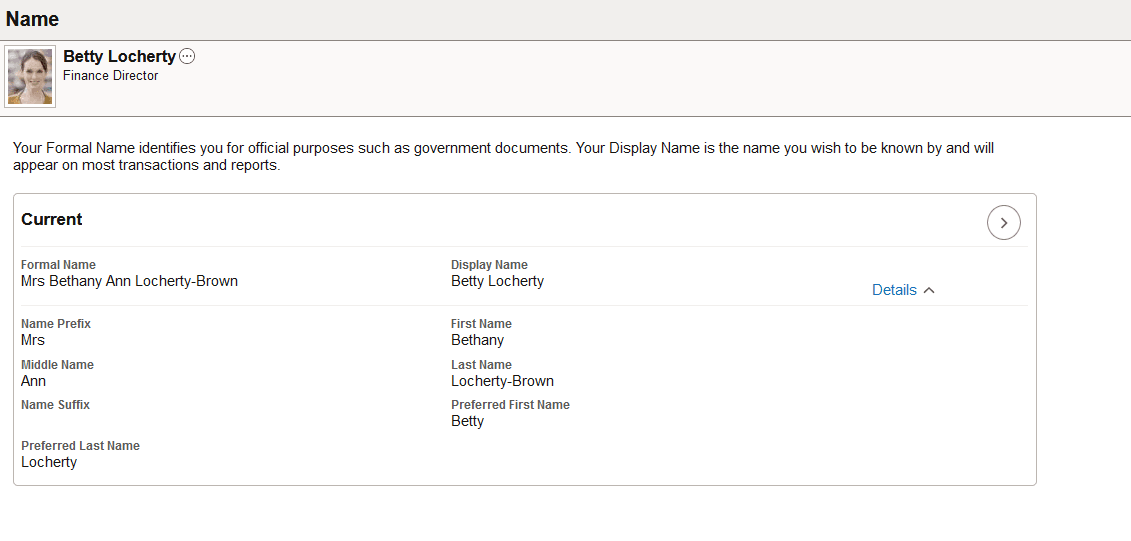
Task: Click the Formal Name label
Action: click(x=58, y=265)
